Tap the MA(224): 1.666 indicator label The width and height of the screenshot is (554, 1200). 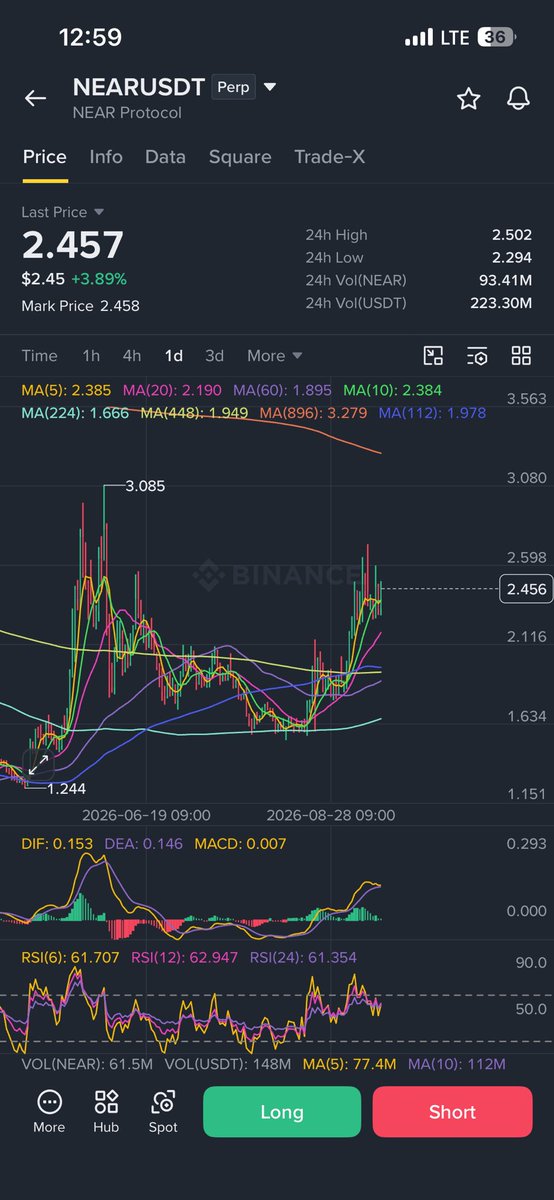pos(75,413)
